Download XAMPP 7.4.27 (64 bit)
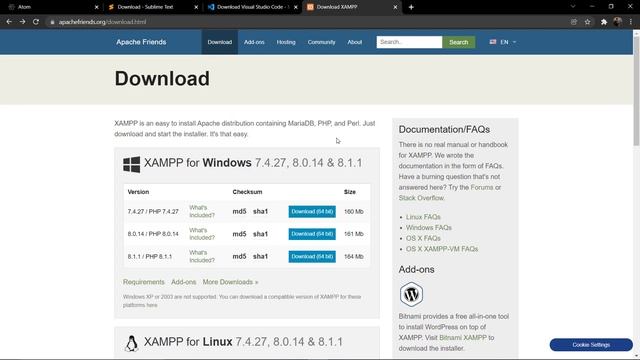 pos(312,211)
